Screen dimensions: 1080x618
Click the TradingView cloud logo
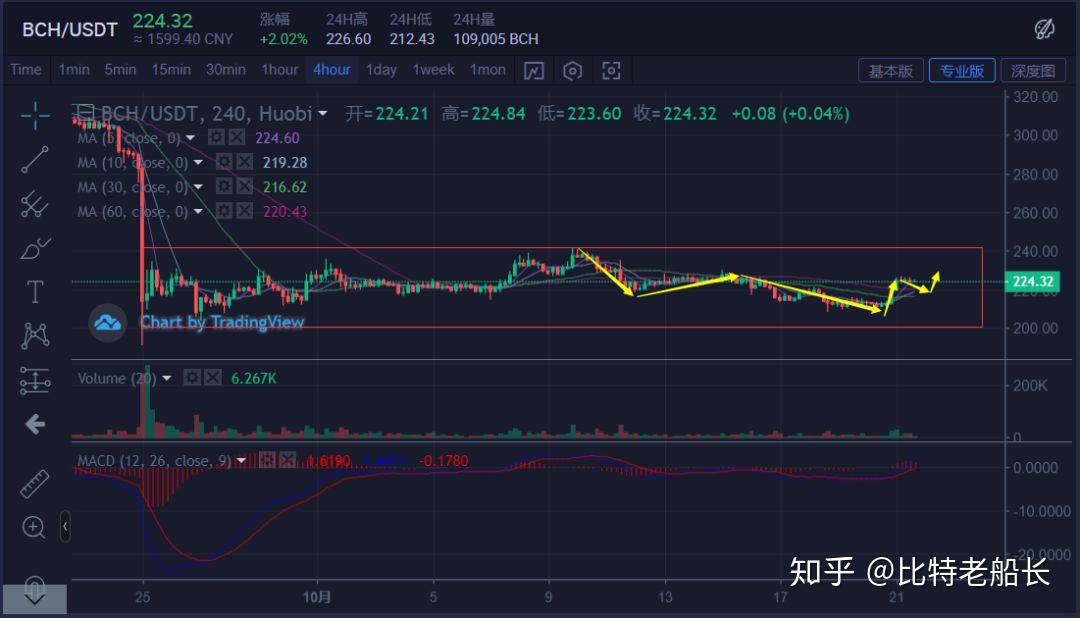pos(107,322)
